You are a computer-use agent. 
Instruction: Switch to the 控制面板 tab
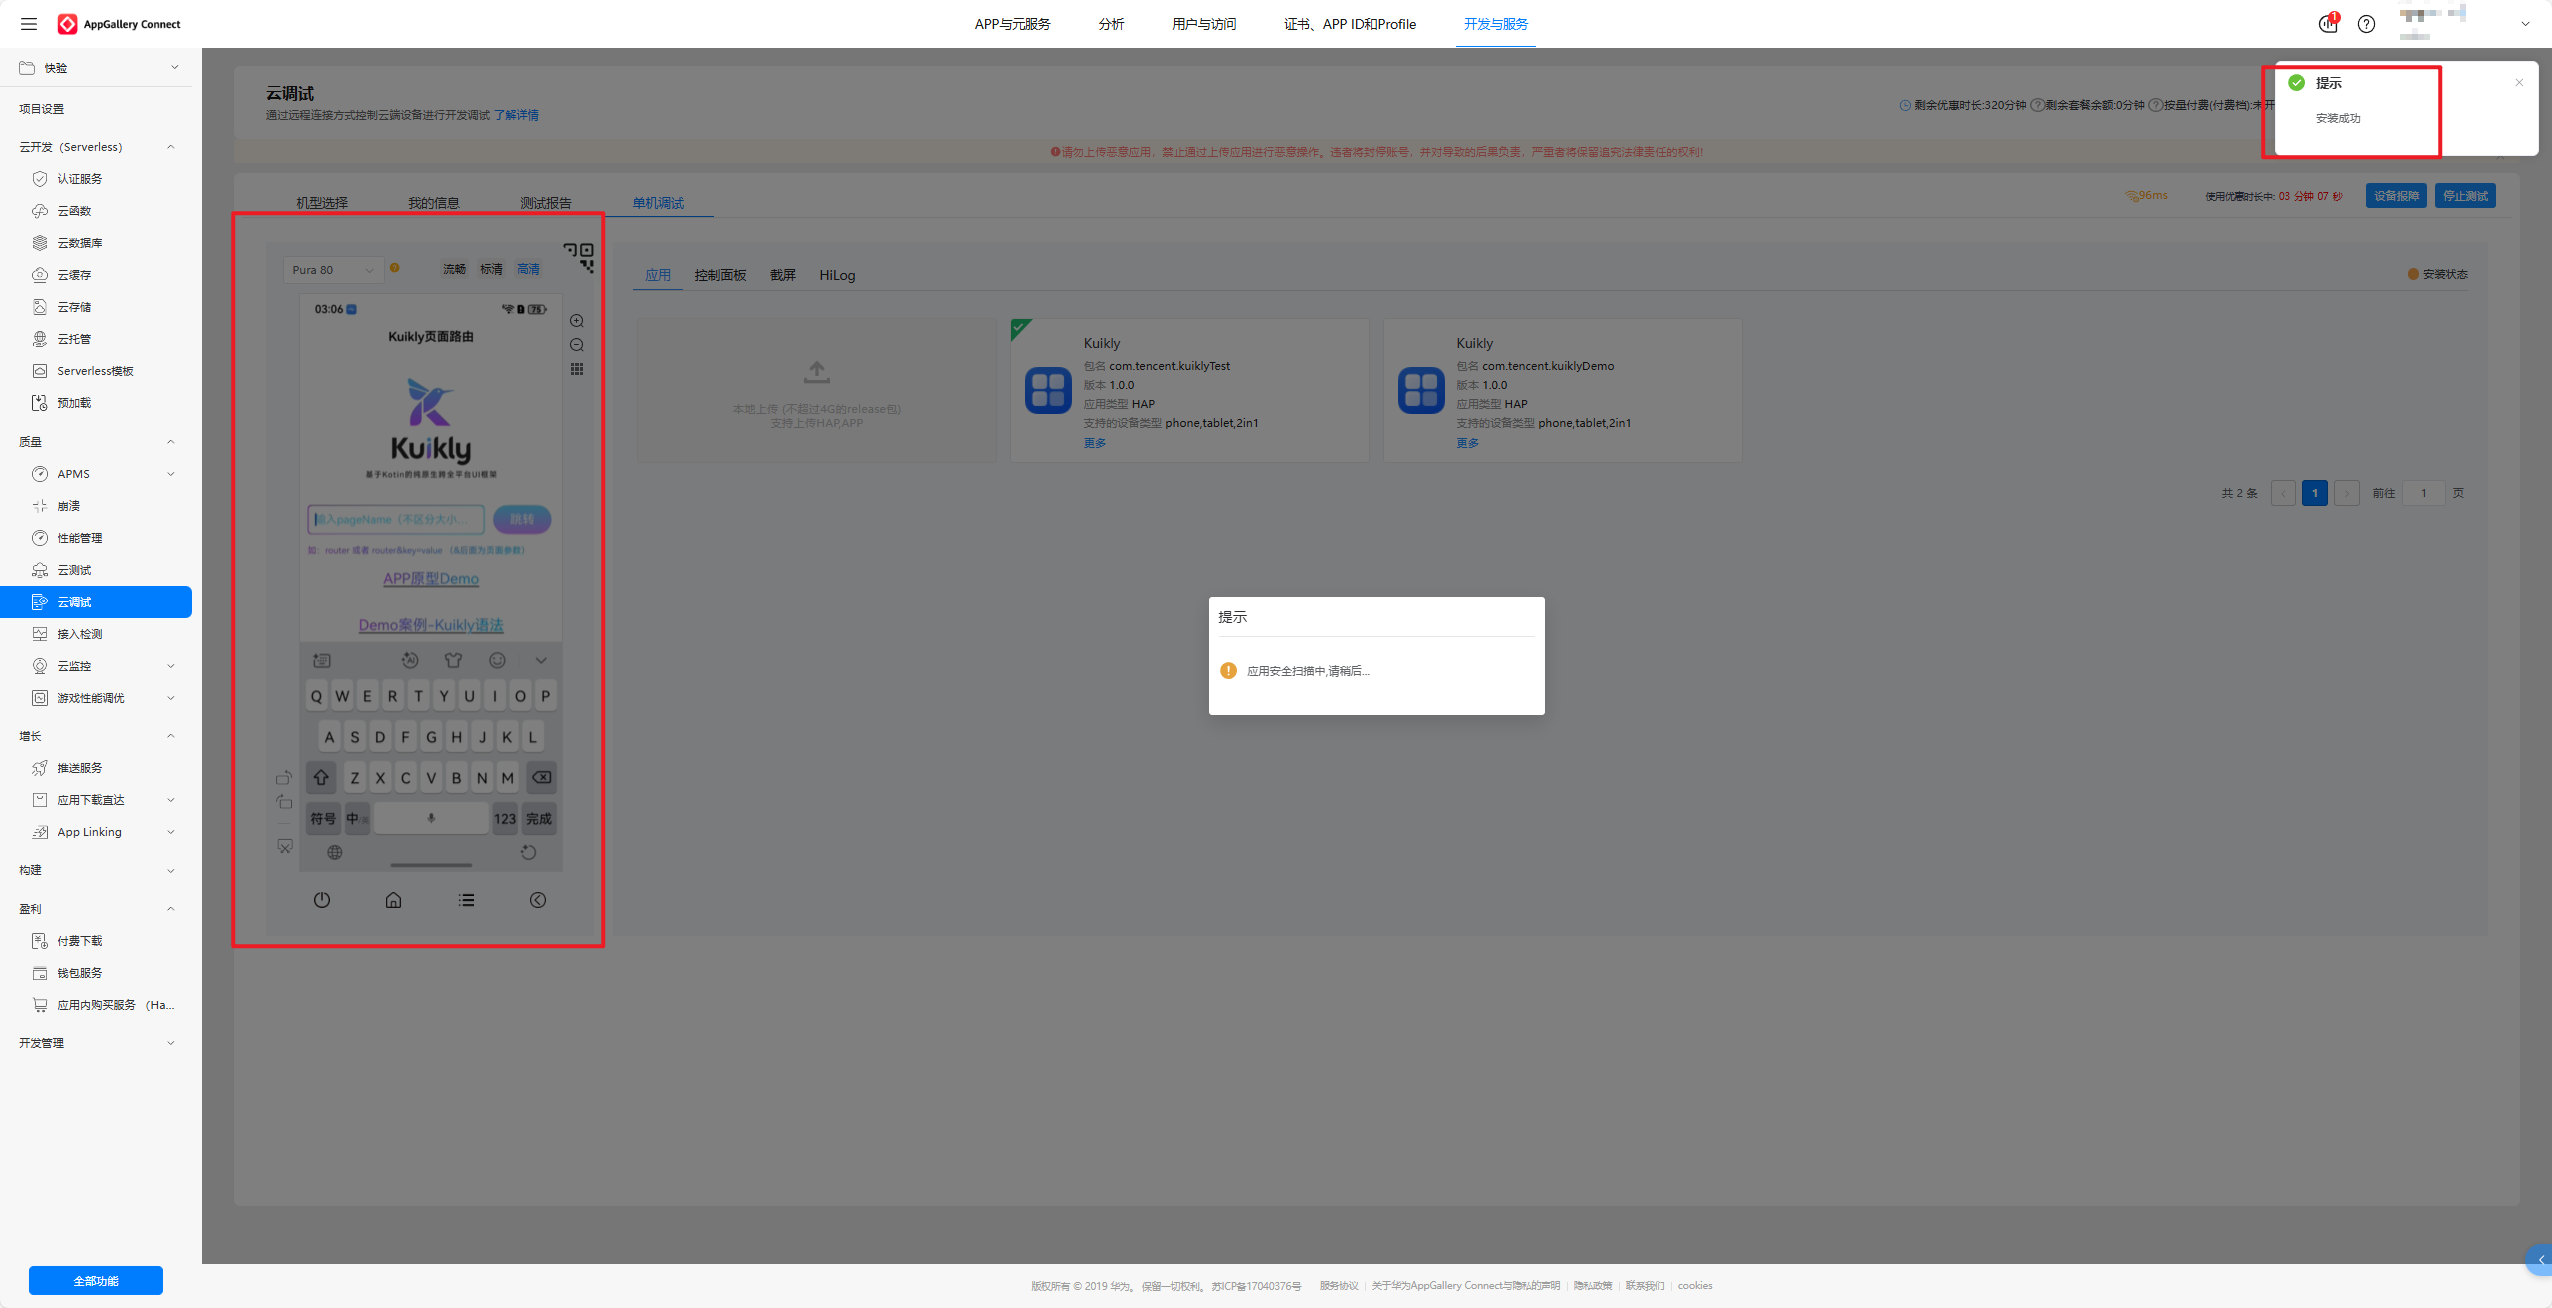(720, 275)
